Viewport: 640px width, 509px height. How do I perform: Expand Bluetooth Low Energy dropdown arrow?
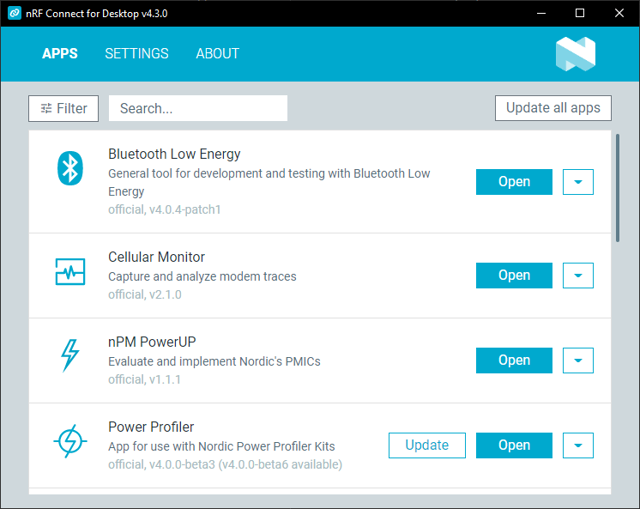578,182
